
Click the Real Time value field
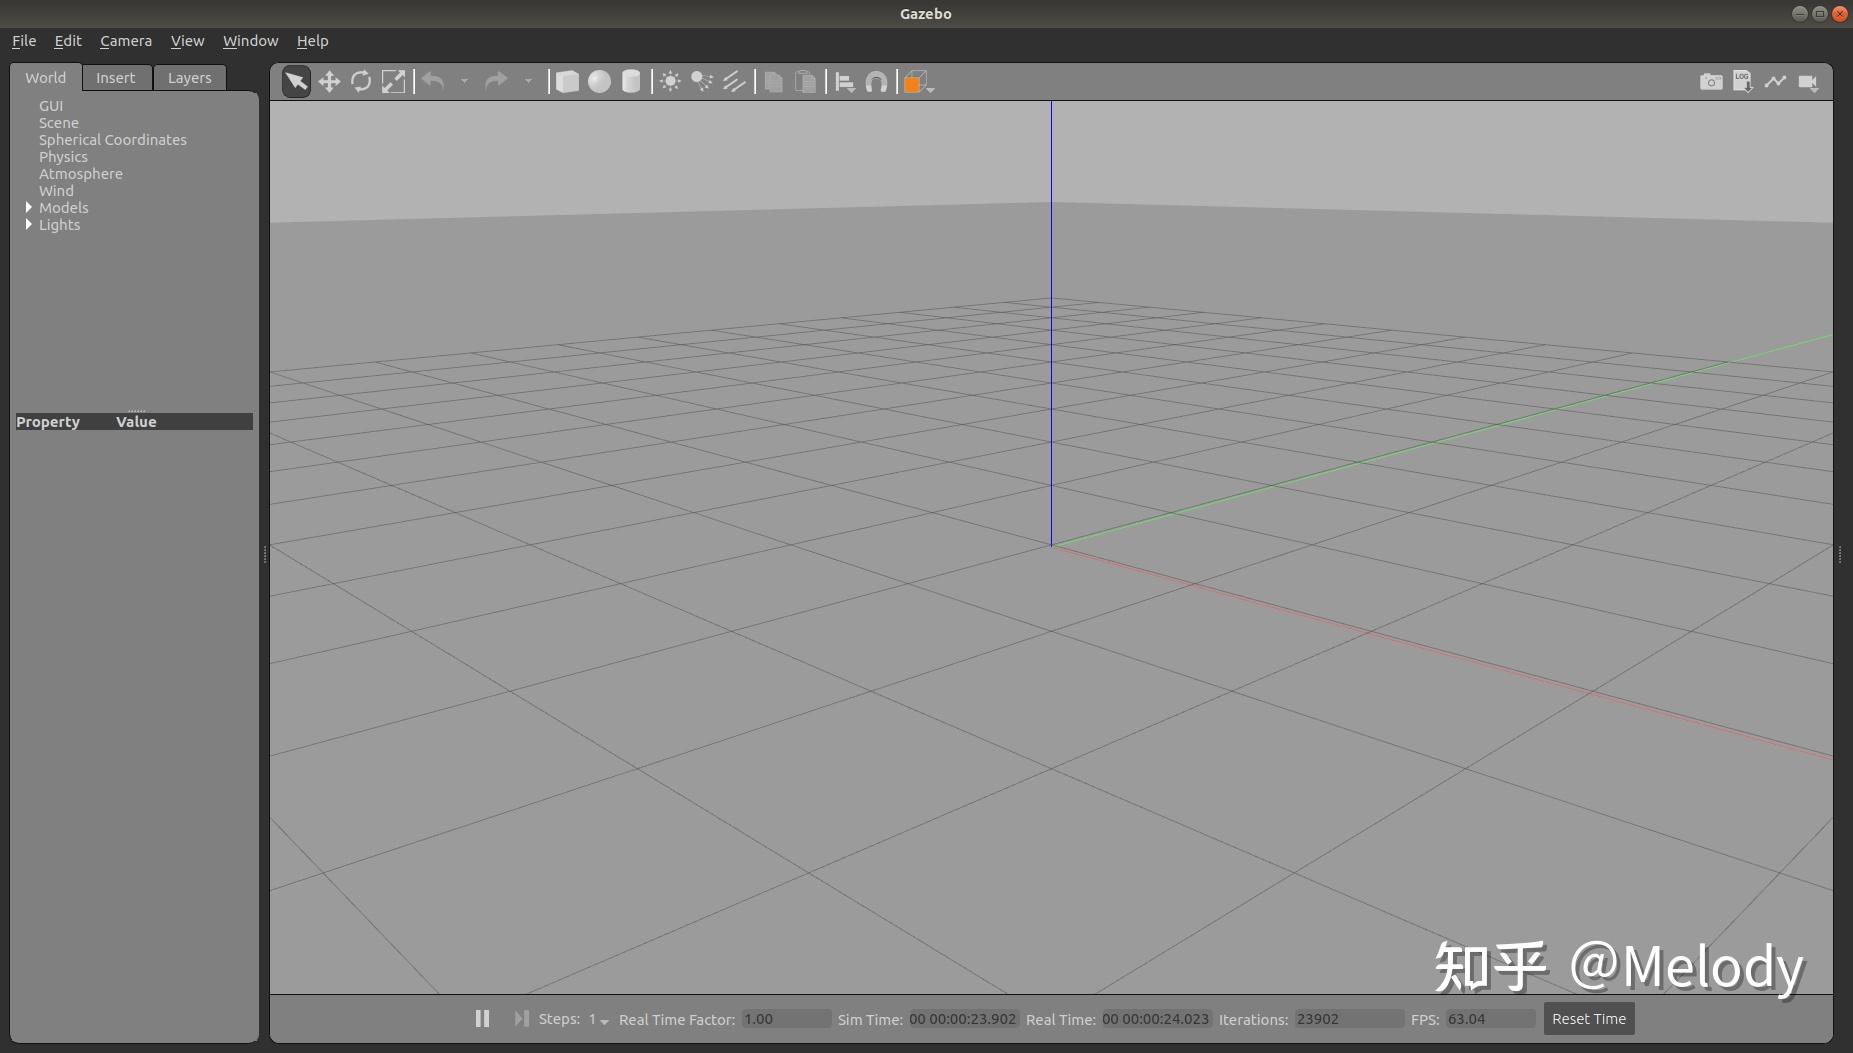[1156, 1019]
